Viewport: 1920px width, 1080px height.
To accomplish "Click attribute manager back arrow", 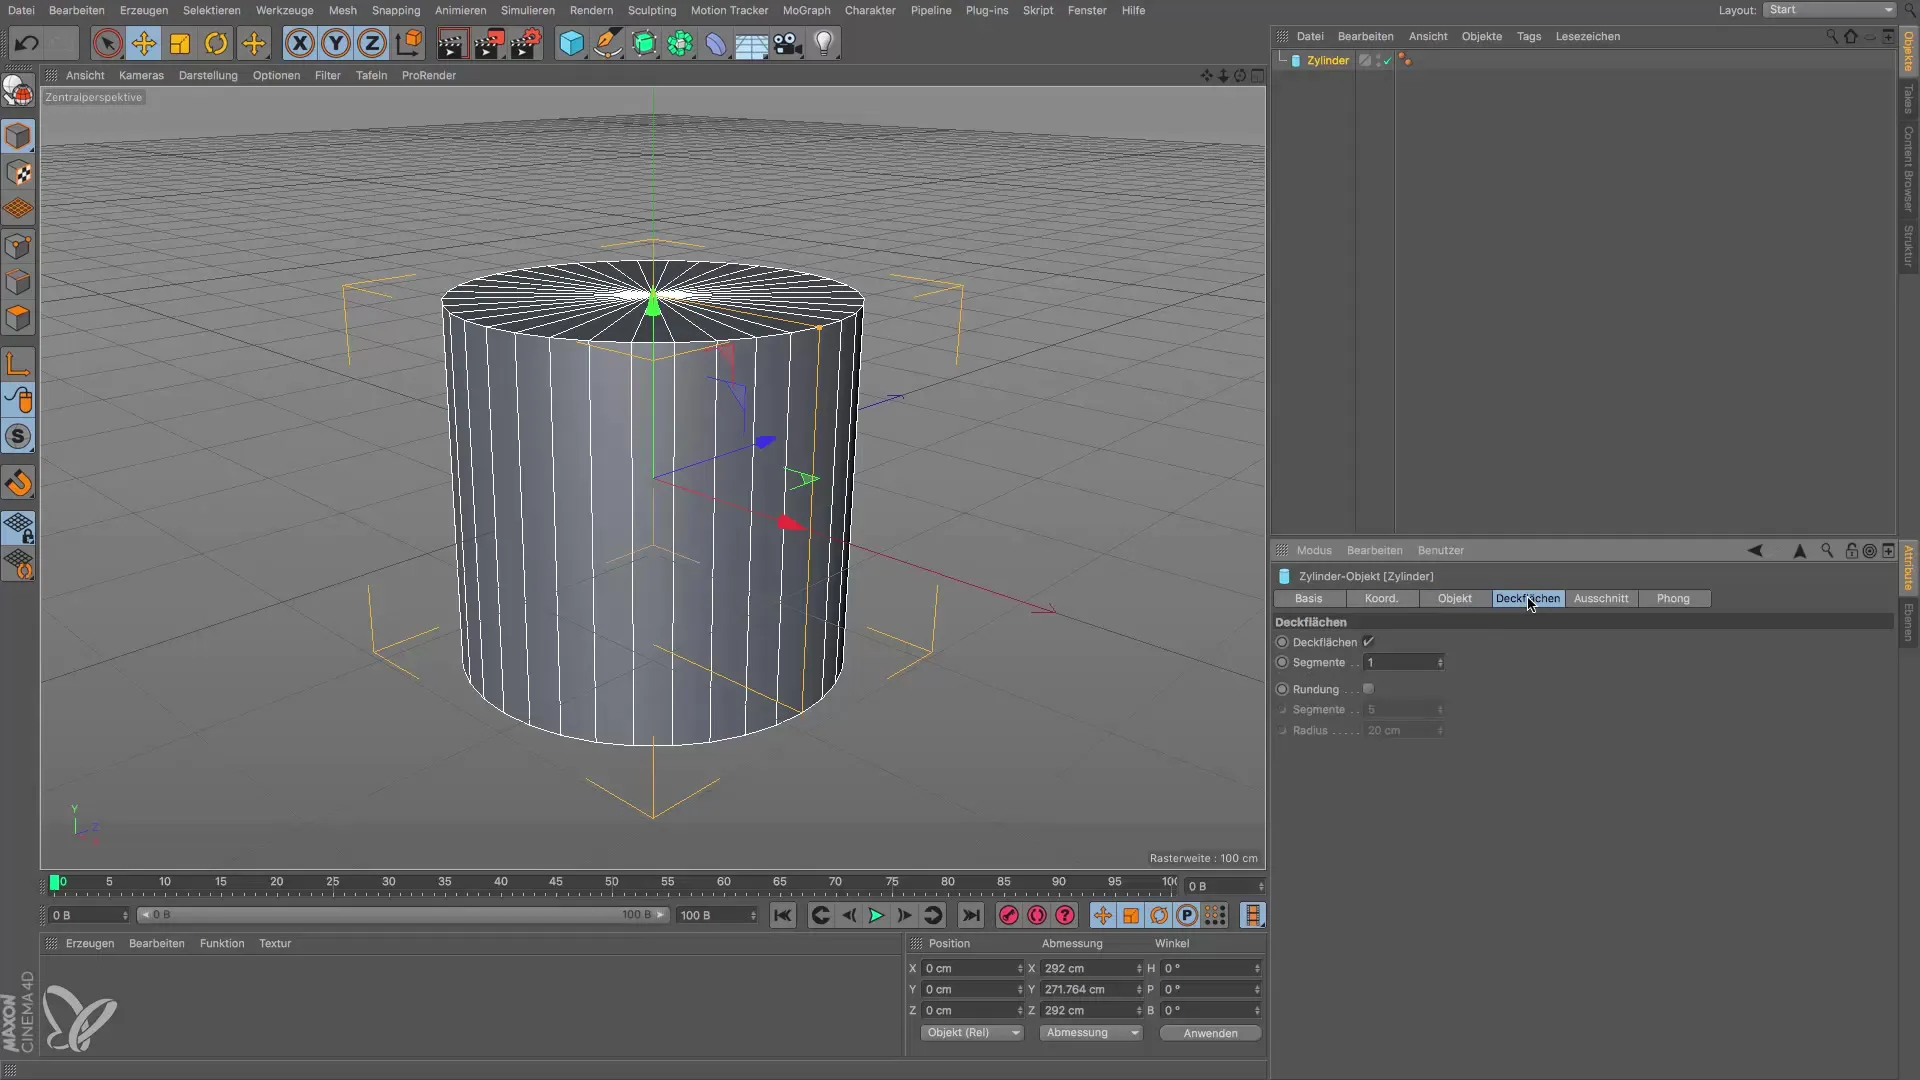I will click(1755, 550).
